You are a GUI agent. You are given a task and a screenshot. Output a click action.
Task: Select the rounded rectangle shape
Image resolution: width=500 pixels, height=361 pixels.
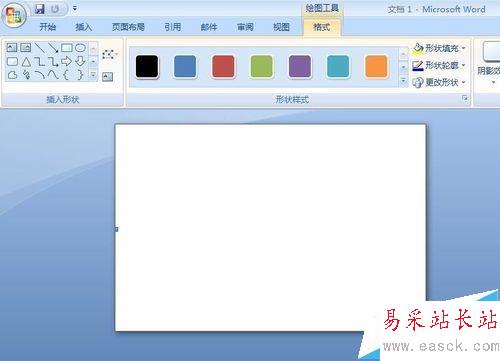12,61
